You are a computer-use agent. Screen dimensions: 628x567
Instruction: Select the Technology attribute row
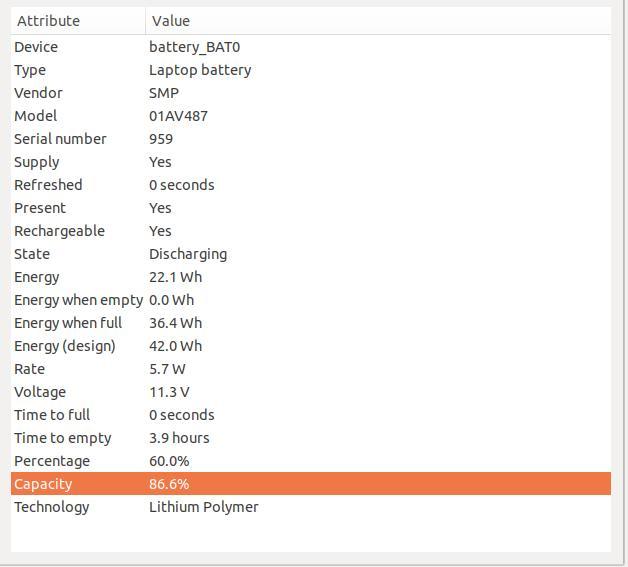311,507
